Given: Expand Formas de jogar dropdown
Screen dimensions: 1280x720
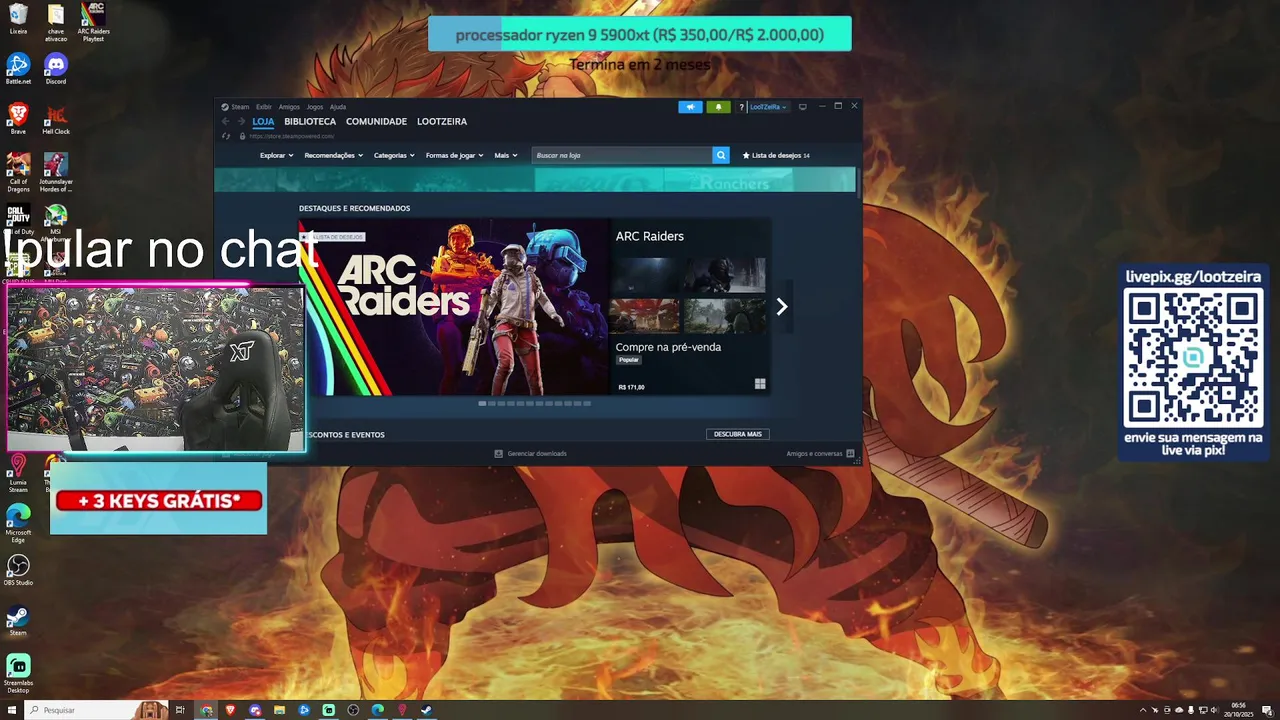Looking at the screenshot, I should coord(454,155).
